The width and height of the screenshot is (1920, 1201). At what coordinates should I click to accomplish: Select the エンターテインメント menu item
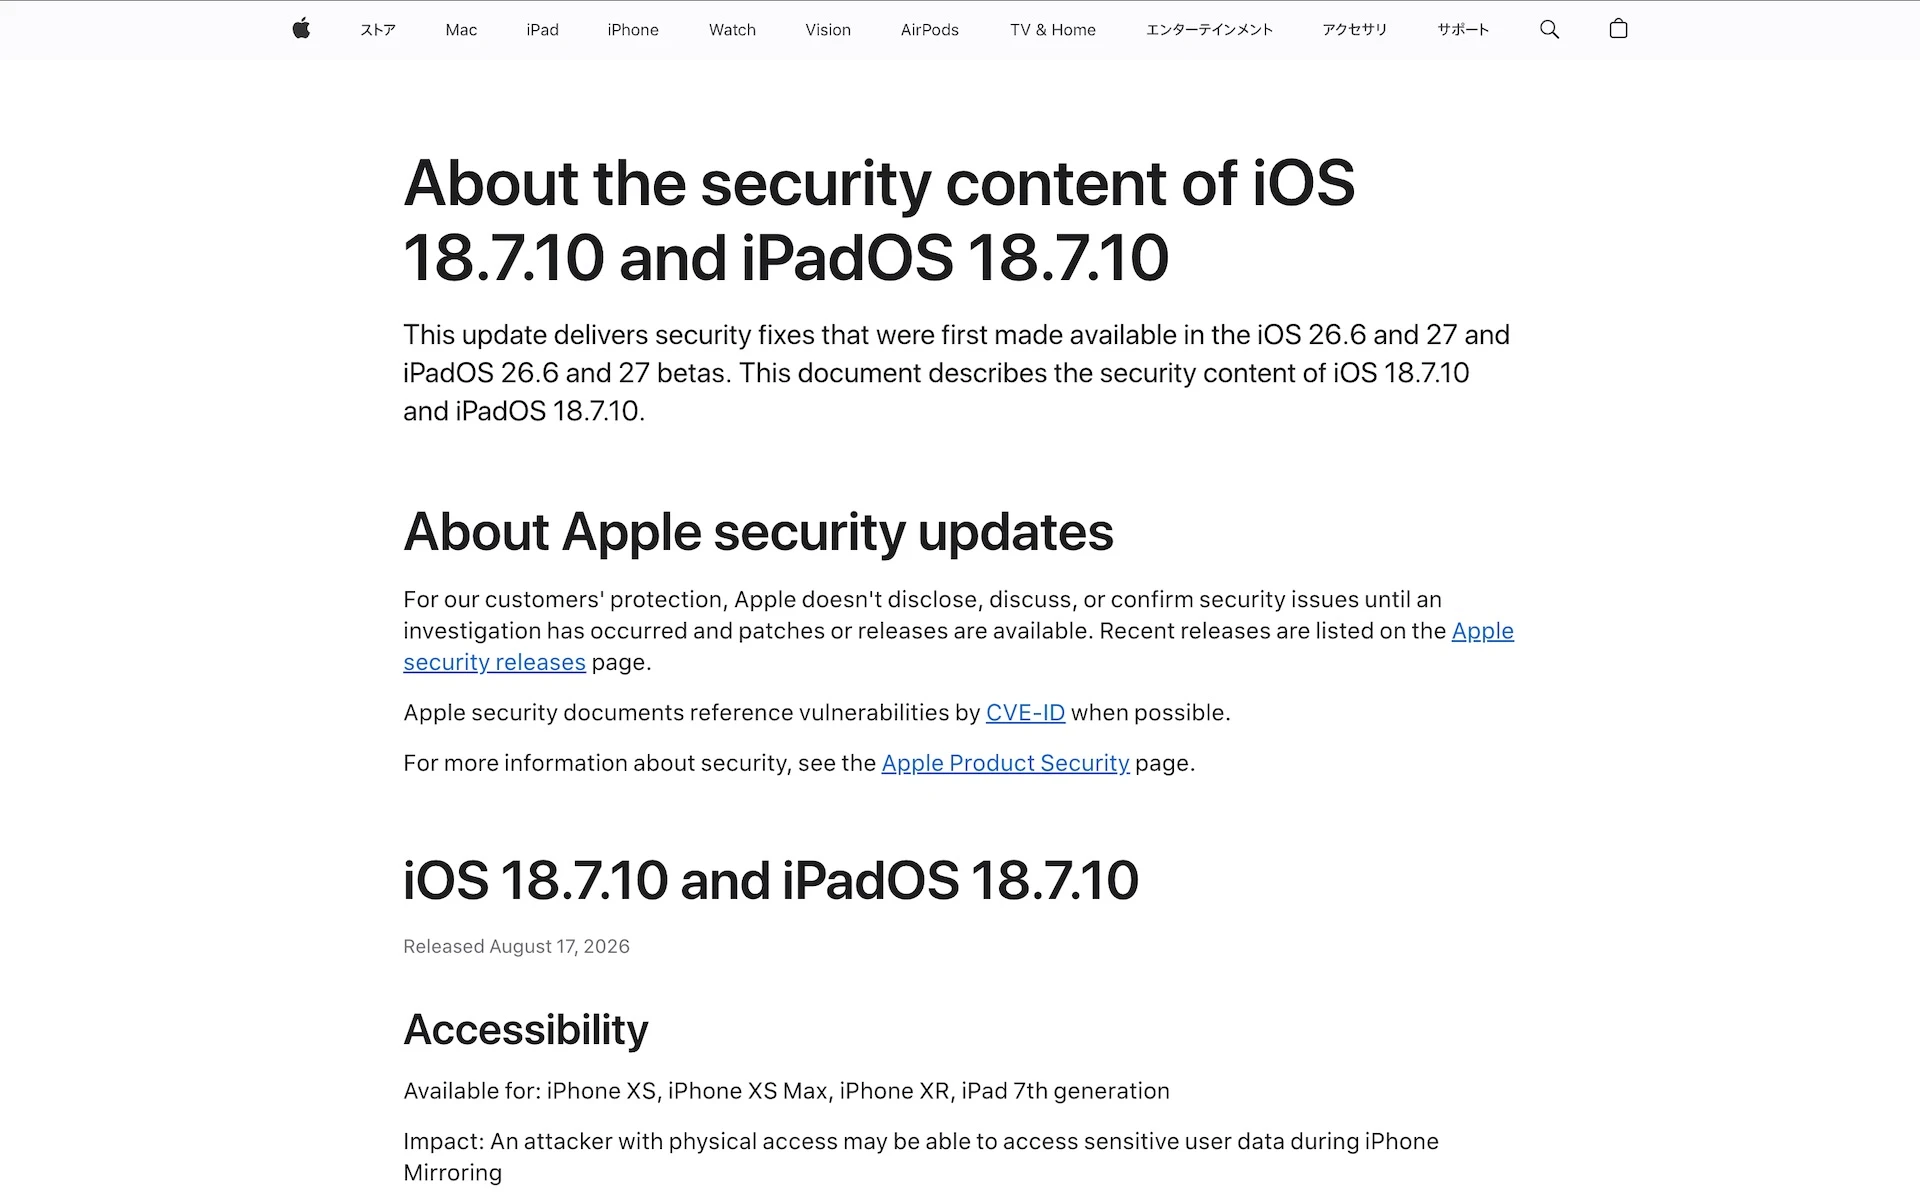1209,30
